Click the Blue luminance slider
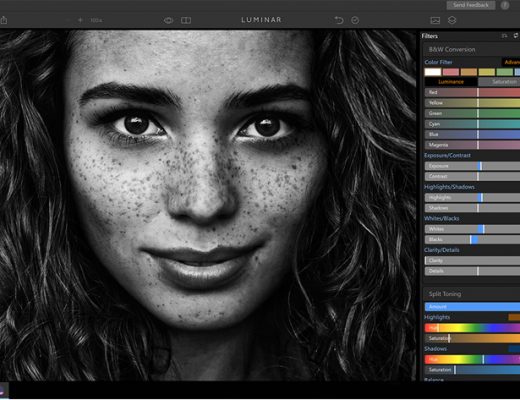 pyautogui.click(x=472, y=135)
